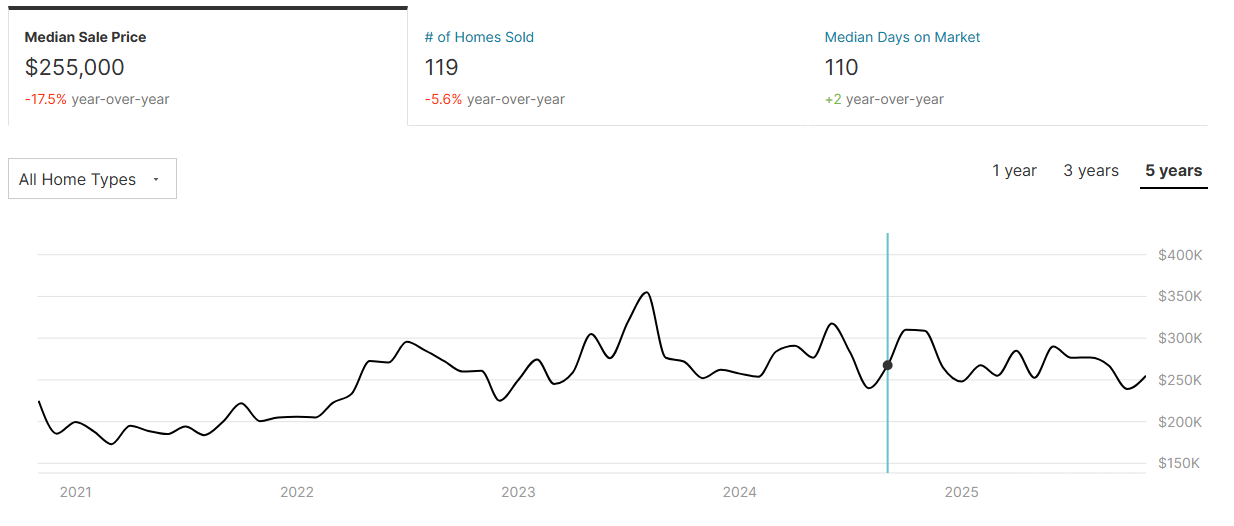Click the 119 homes sold figure
The width and height of the screenshot is (1234, 526).
441,68
